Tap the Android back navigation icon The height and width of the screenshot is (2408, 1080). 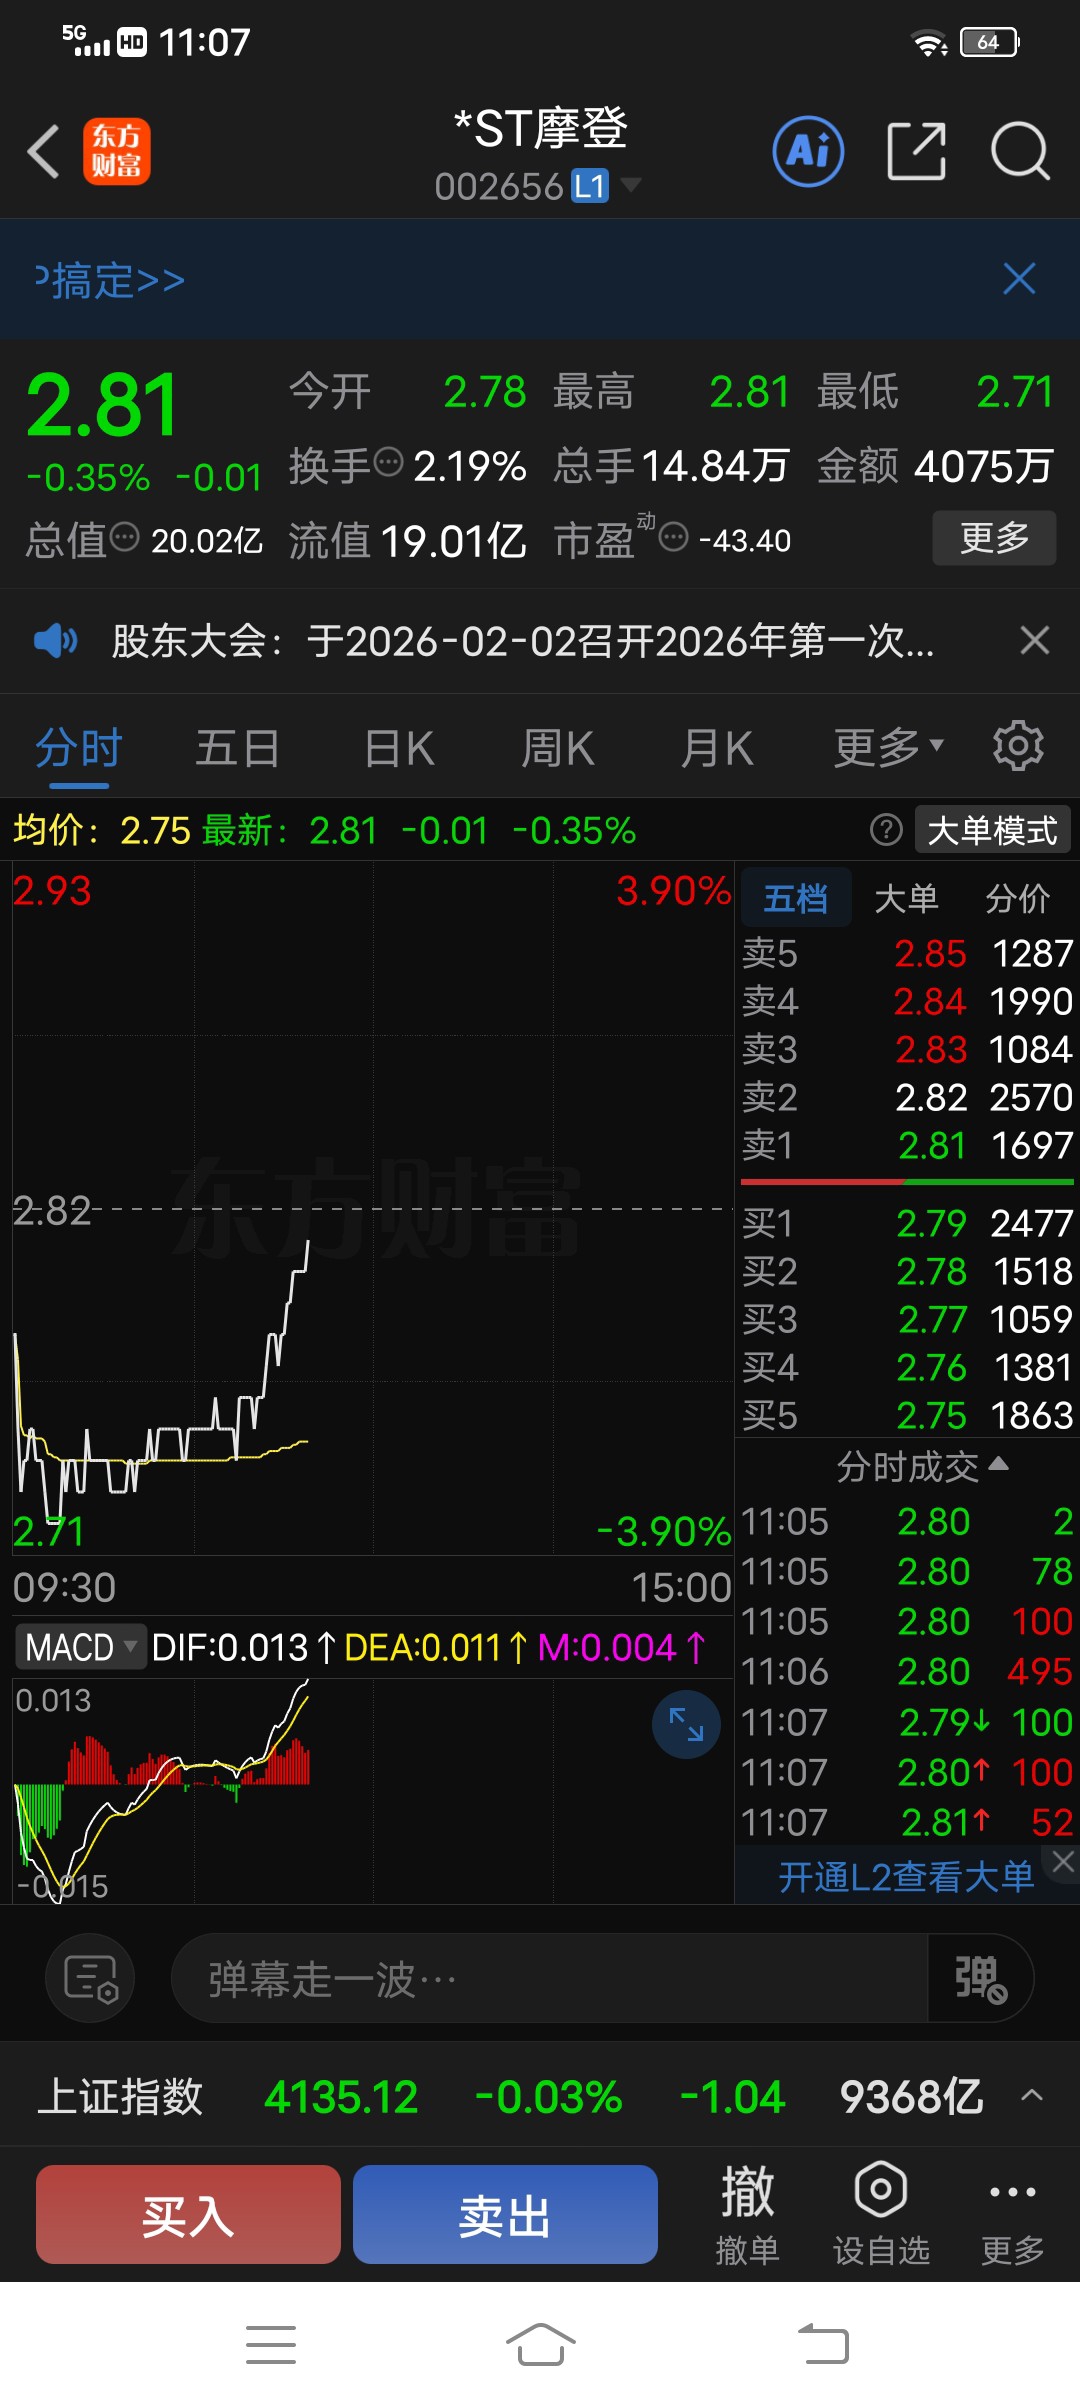pyautogui.click(x=823, y=2345)
